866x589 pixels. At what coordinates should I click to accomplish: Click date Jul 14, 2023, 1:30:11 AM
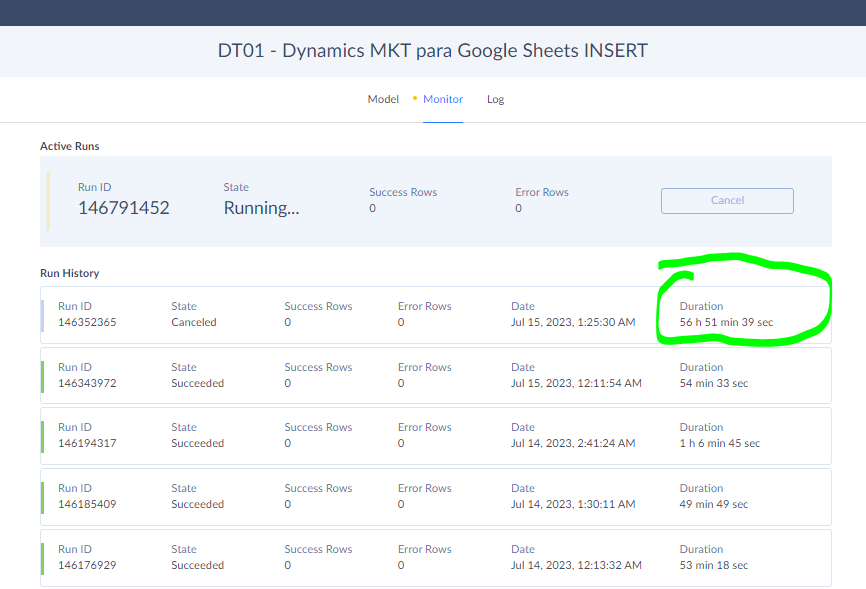click(573, 504)
